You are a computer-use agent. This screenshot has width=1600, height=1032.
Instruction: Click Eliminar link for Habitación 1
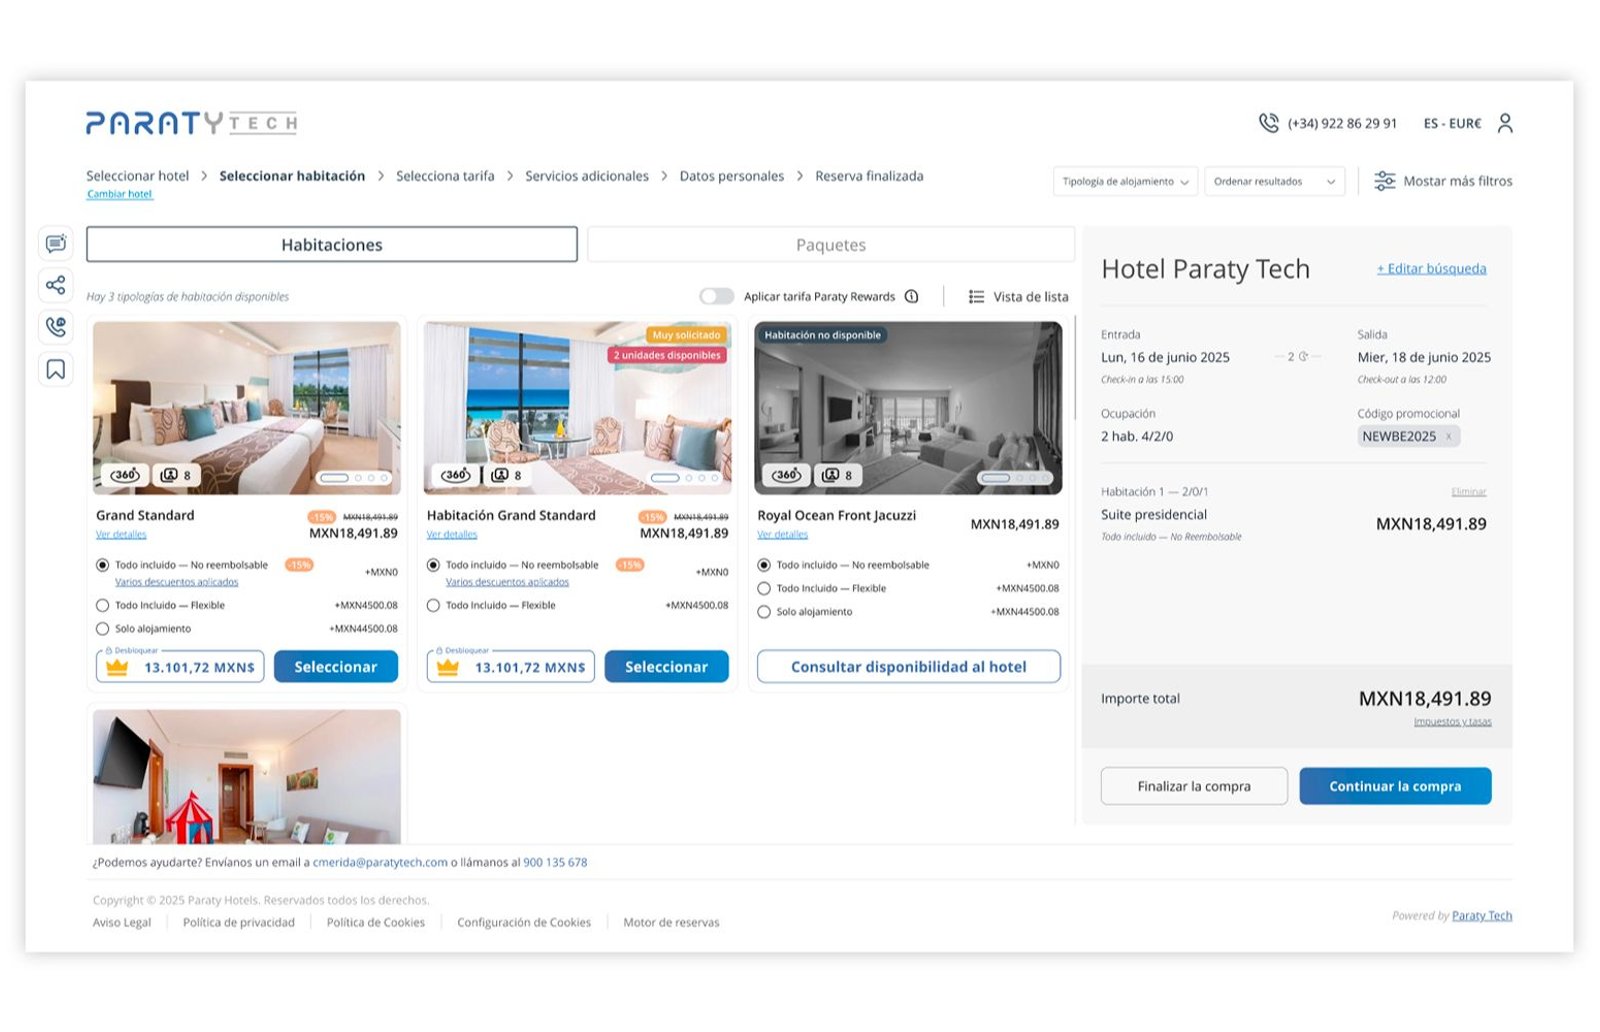click(1469, 492)
